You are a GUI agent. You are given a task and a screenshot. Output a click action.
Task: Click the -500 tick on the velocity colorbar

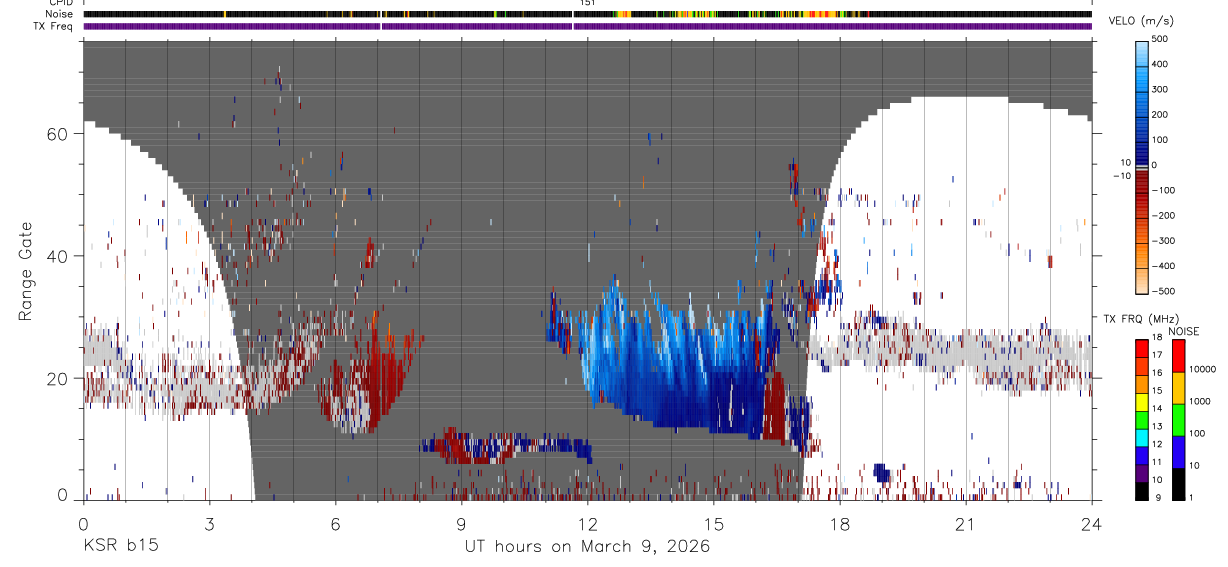click(x=1164, y=291)
